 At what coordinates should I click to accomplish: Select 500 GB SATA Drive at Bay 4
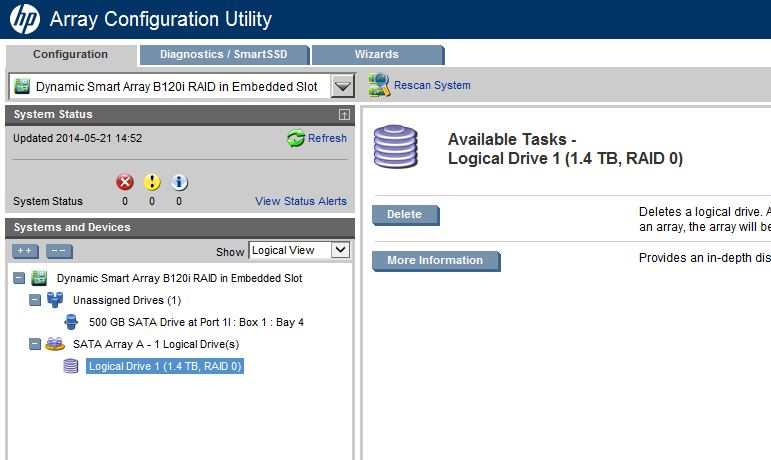196,322
